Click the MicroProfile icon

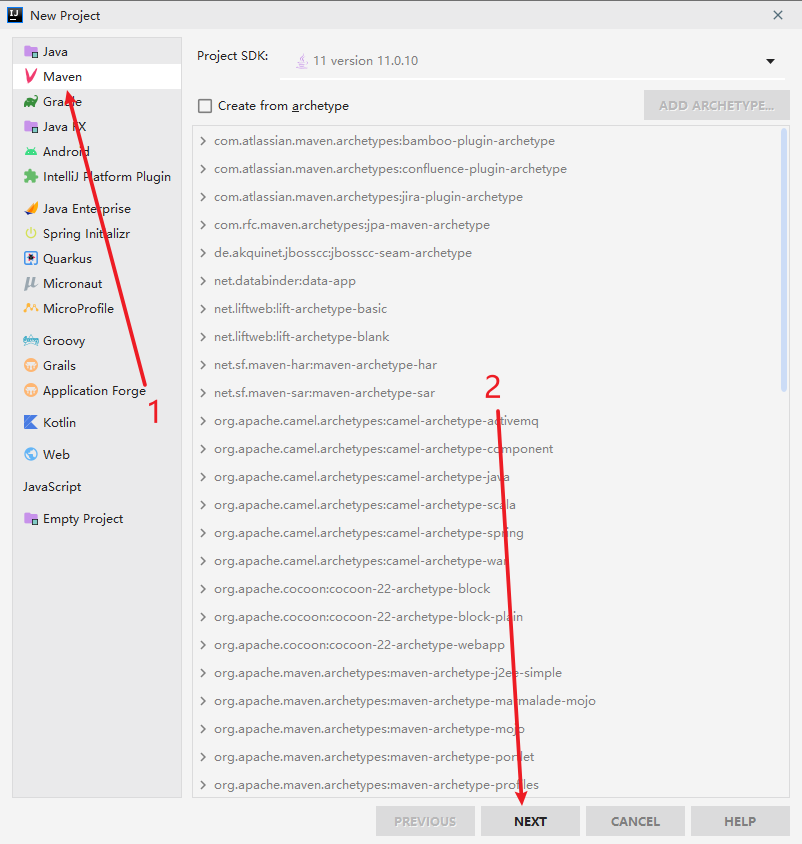coord(31,308)
